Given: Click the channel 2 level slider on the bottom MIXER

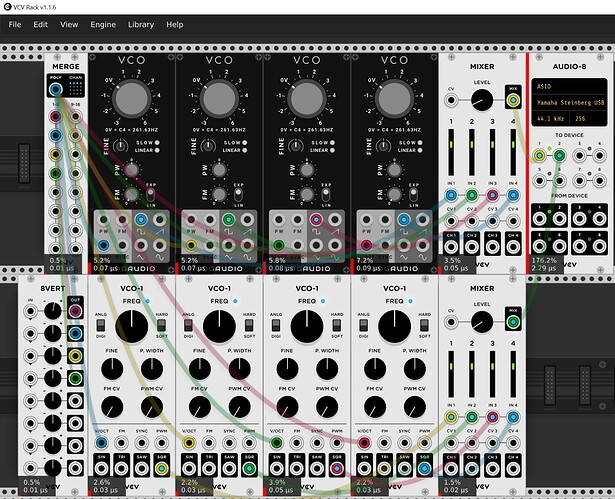Looking at the screenshot, I should click(x=472, y=374).
